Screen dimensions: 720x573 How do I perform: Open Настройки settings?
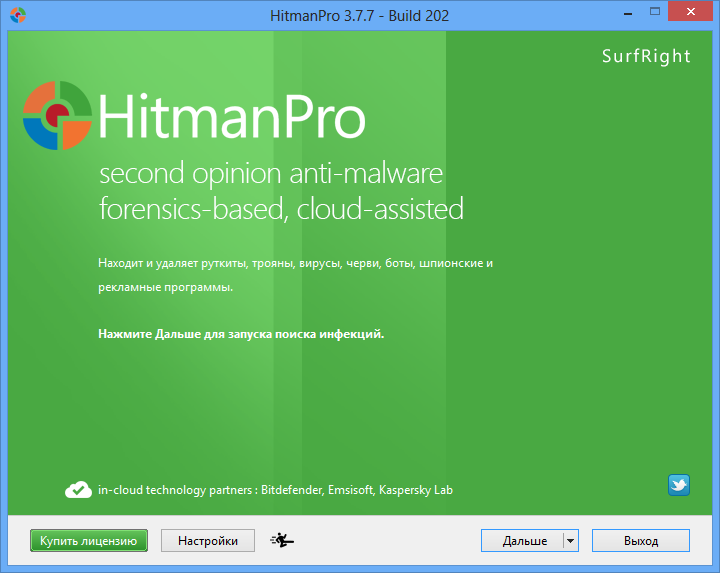(x=208, y=540)
